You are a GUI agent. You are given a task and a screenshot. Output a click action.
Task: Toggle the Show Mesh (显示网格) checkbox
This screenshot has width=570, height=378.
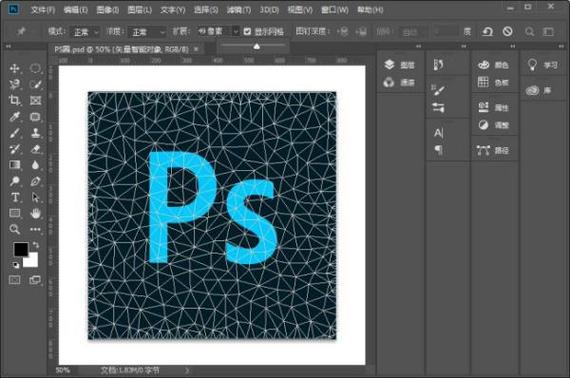(x=247, y=32)
